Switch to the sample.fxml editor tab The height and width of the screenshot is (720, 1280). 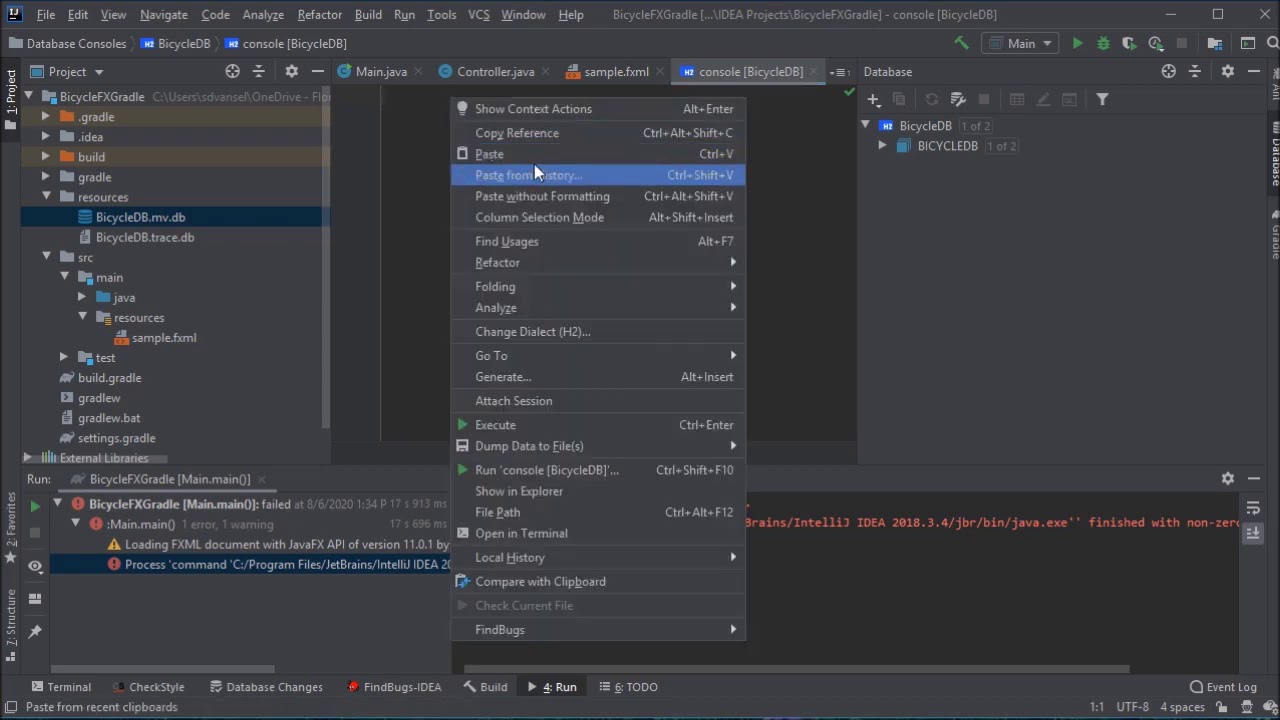point(615,71)
